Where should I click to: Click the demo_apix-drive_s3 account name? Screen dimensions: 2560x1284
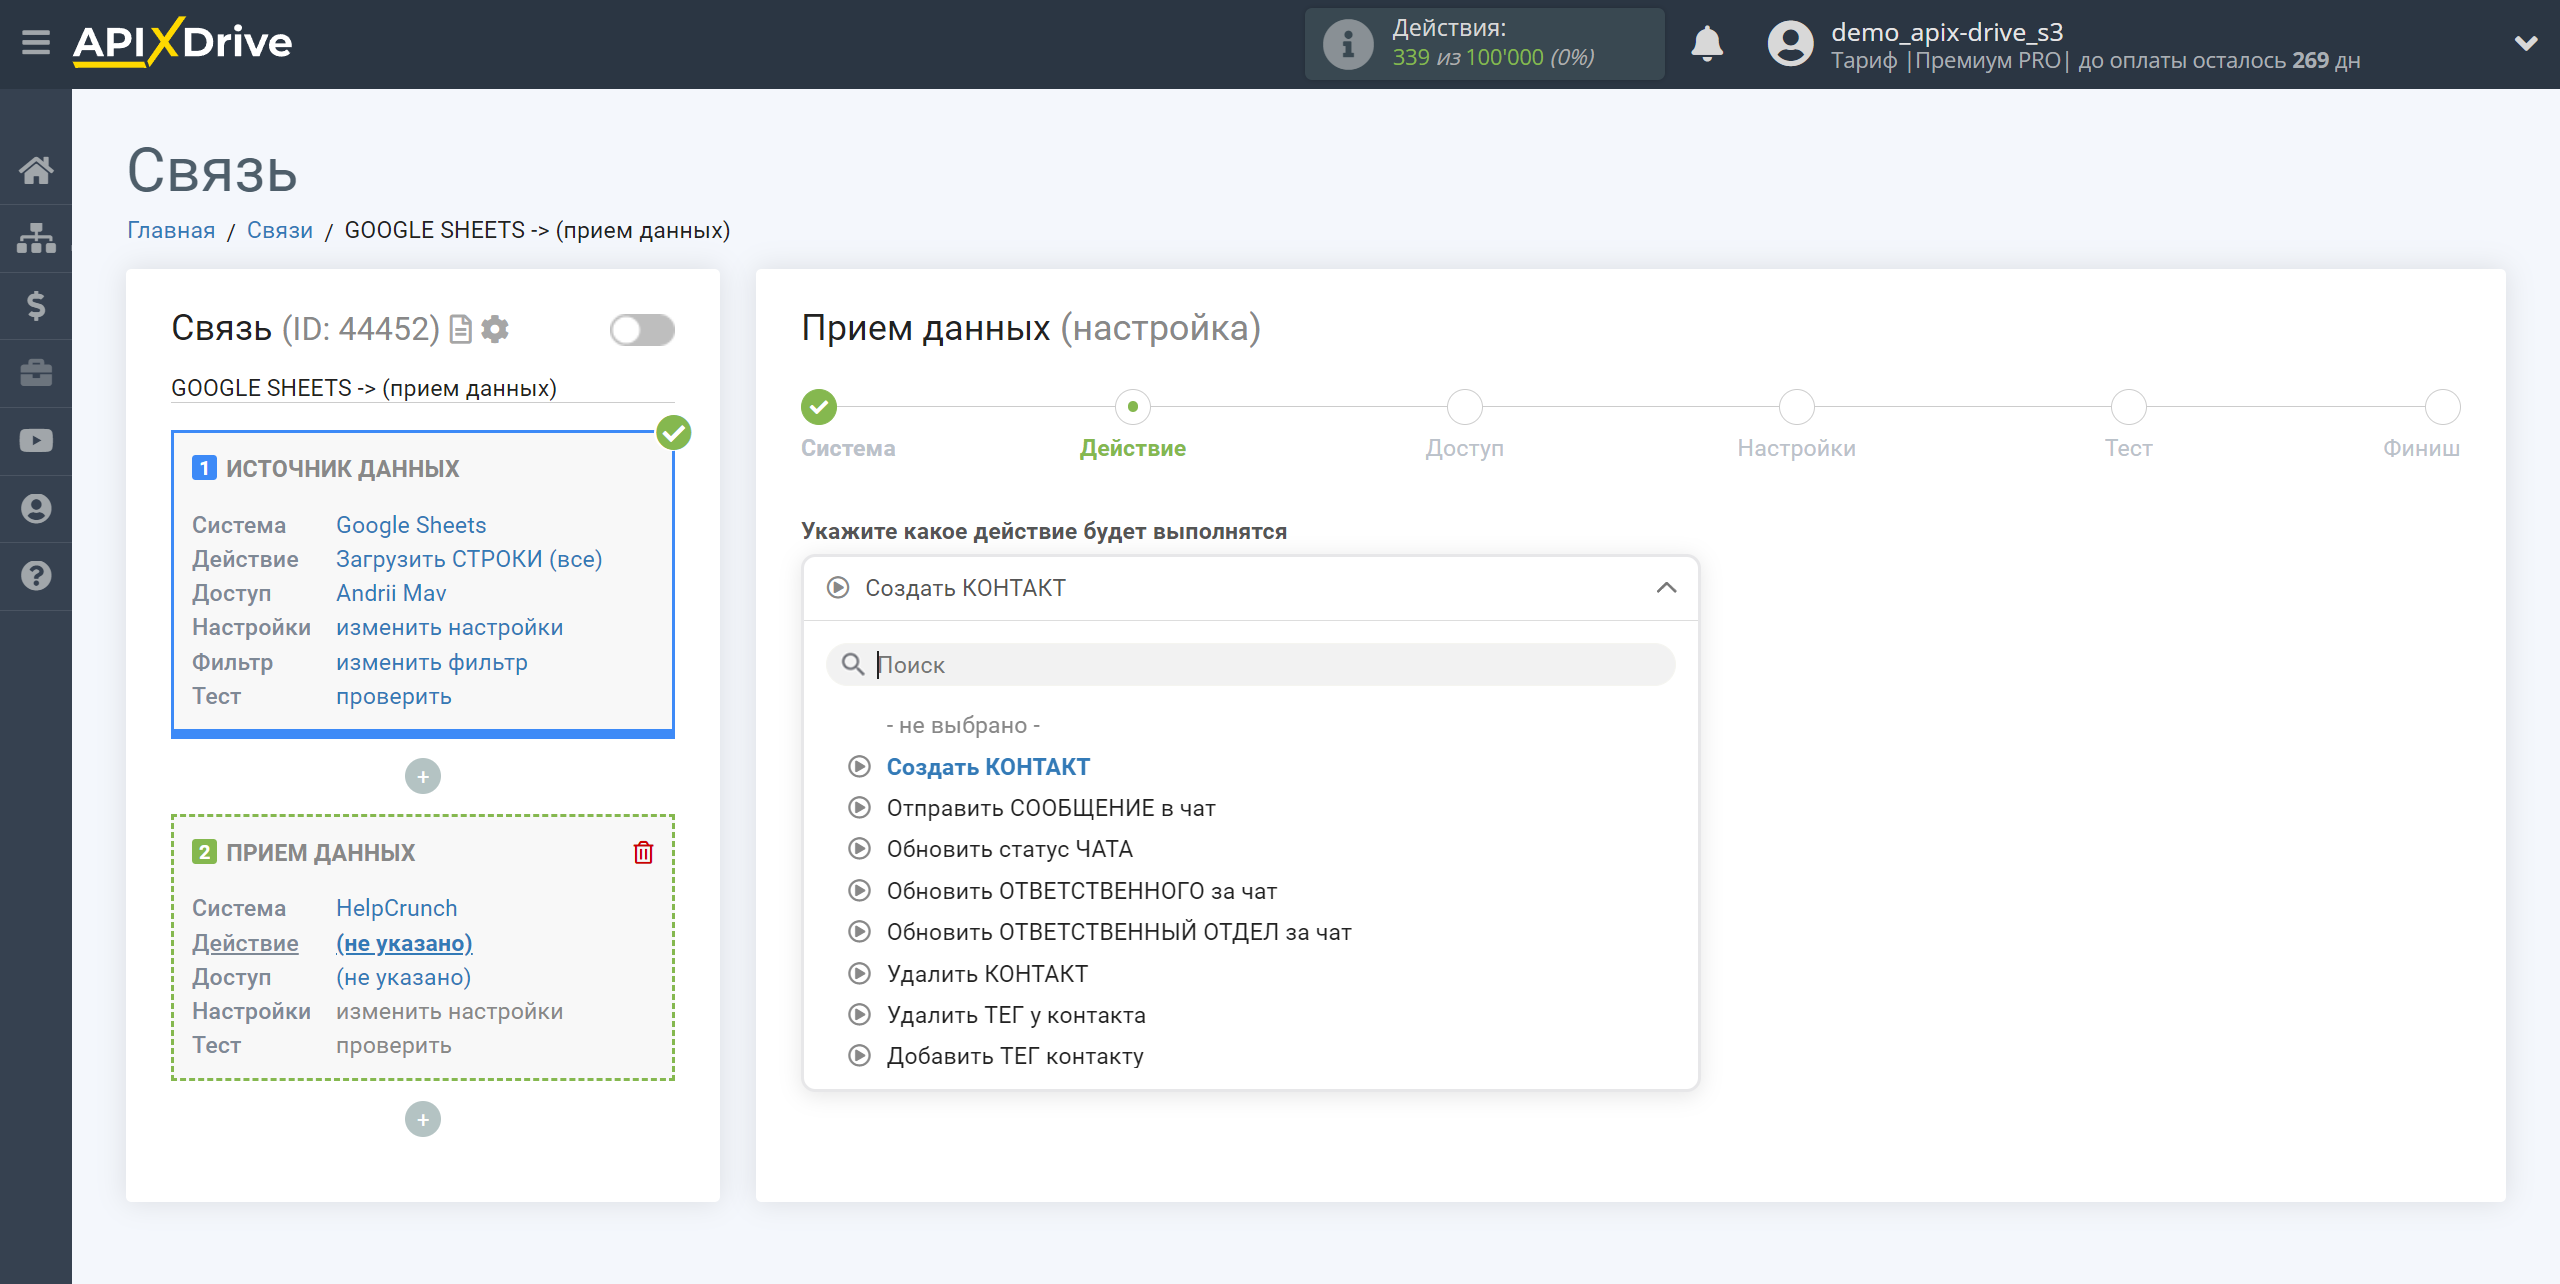[x=1947, y=32]
